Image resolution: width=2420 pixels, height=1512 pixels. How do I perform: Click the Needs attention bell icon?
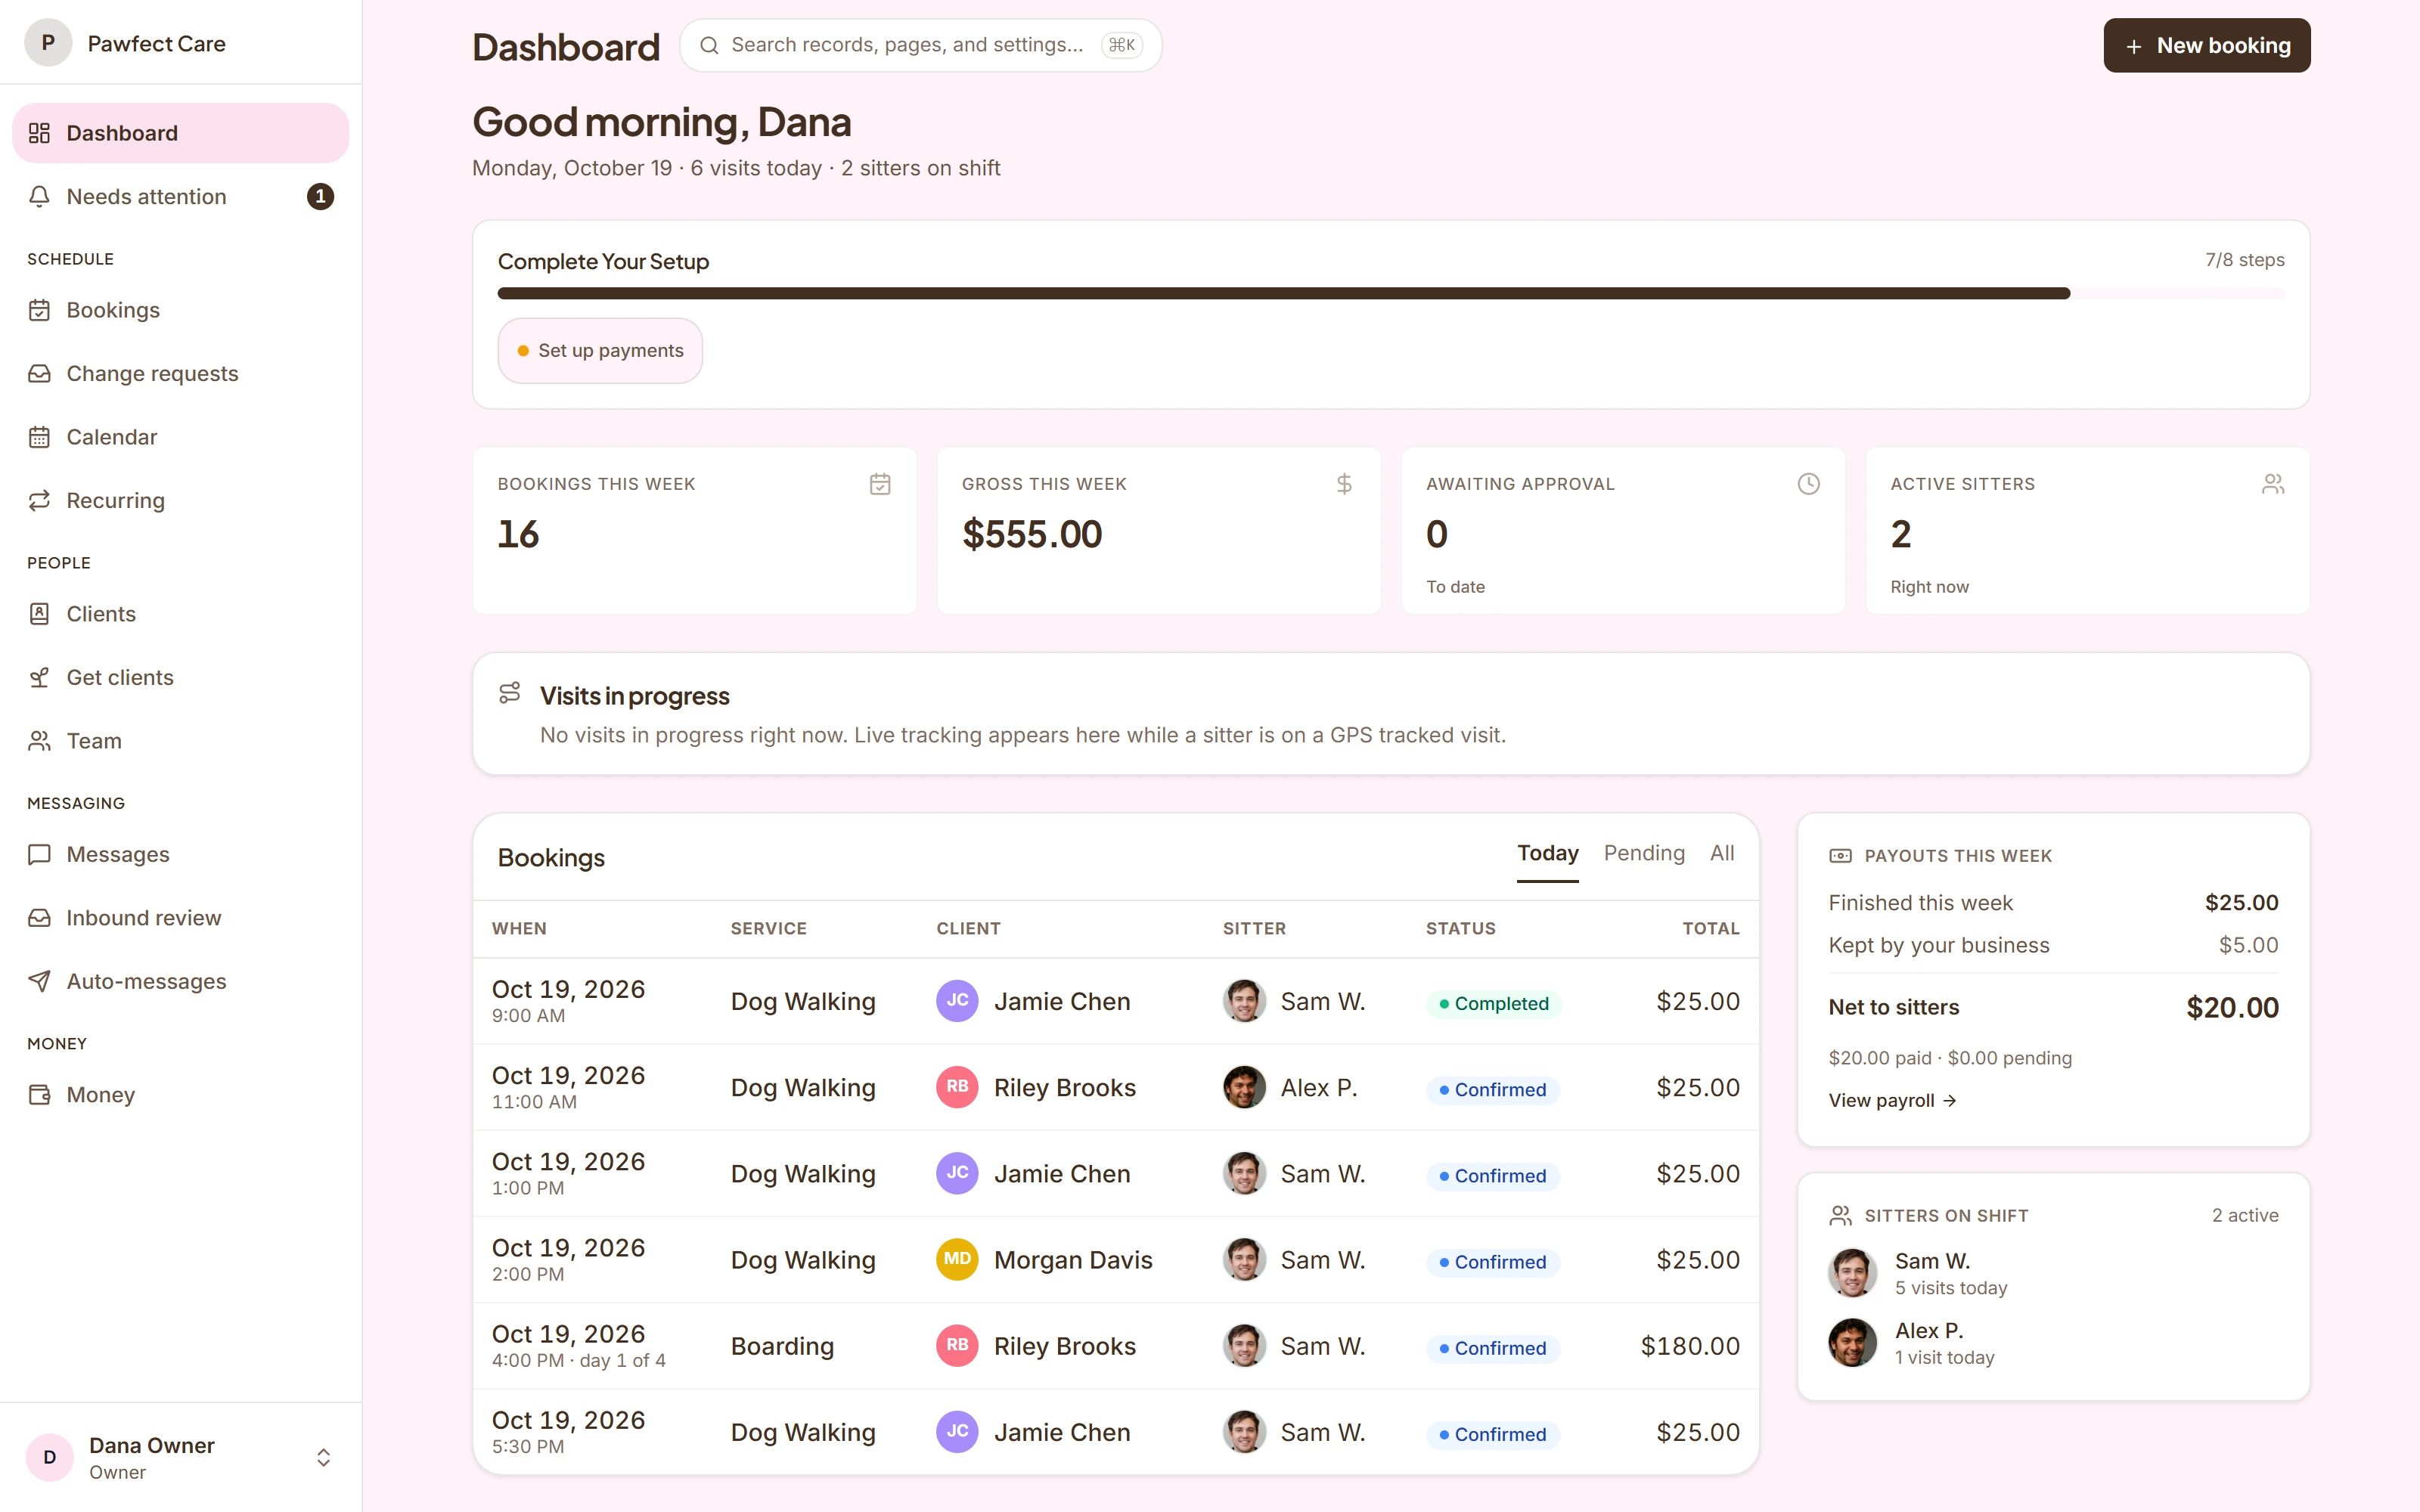pyautogui.click(x=39, y=197)
